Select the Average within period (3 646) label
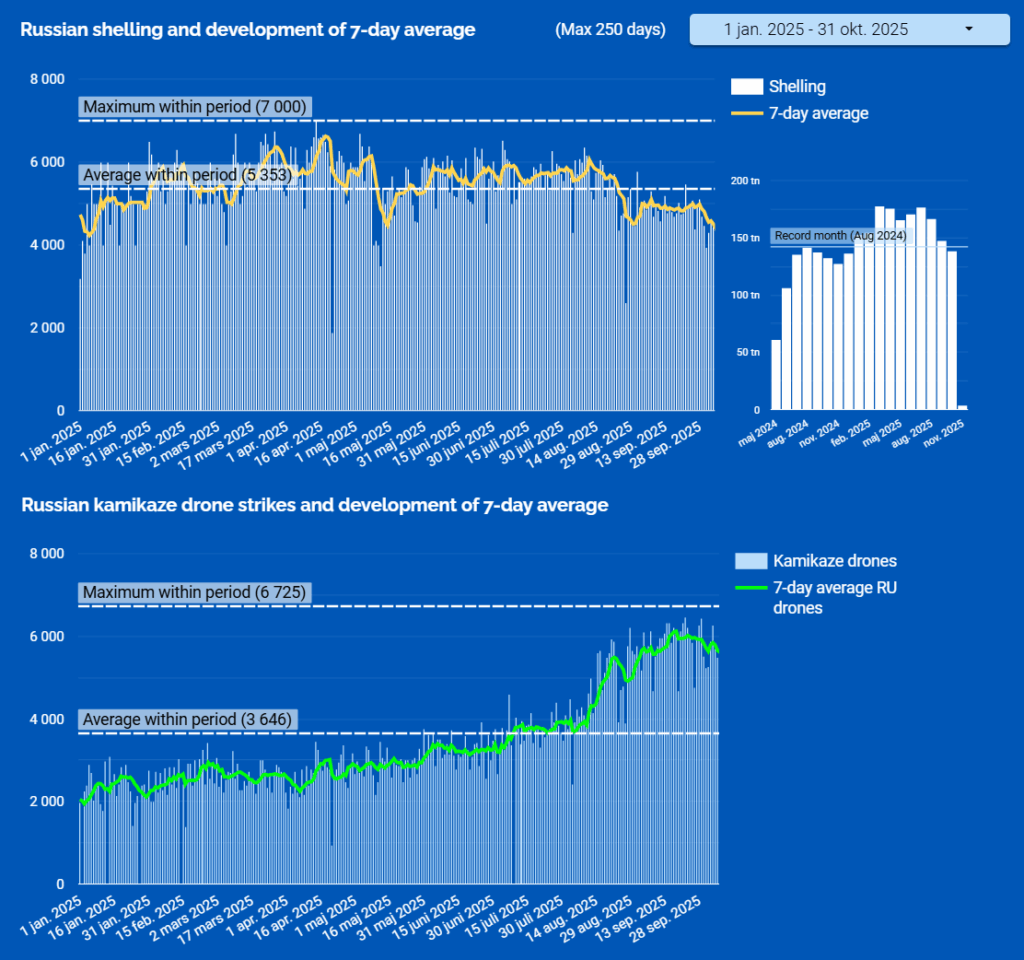This screenshot has height=960, width=1024. click(x=187, y=719)
